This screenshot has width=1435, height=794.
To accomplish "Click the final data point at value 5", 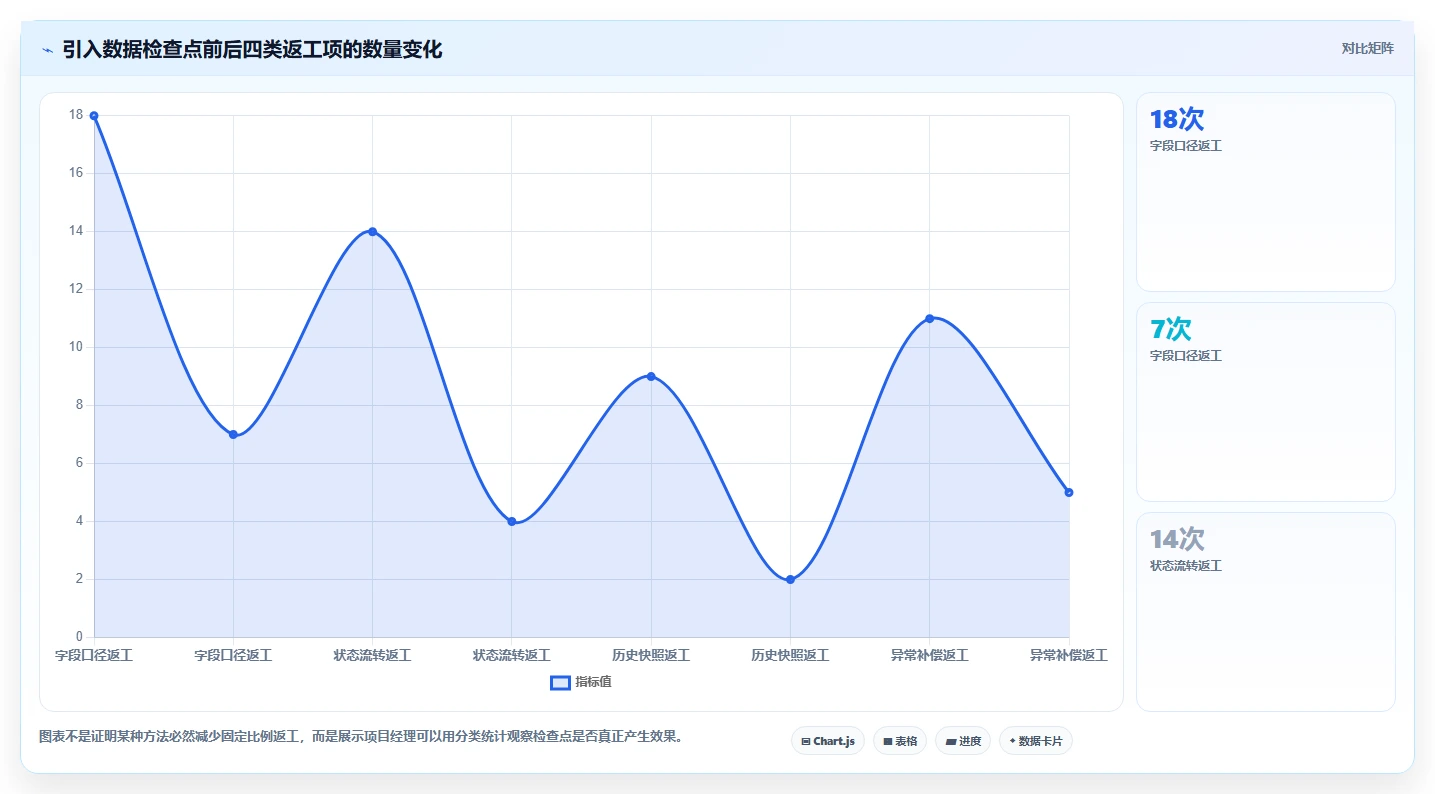I will click(1068, 492).
